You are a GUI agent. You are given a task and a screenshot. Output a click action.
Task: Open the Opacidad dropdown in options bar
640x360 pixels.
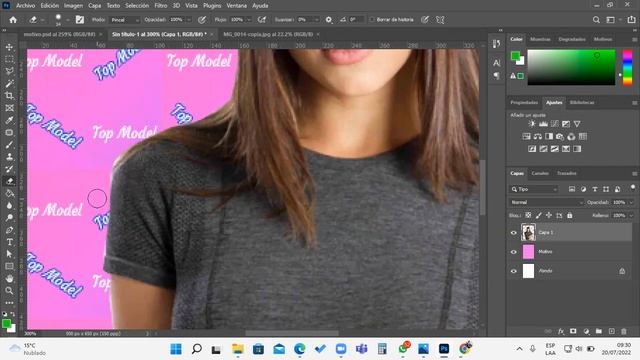coord(189,20)
